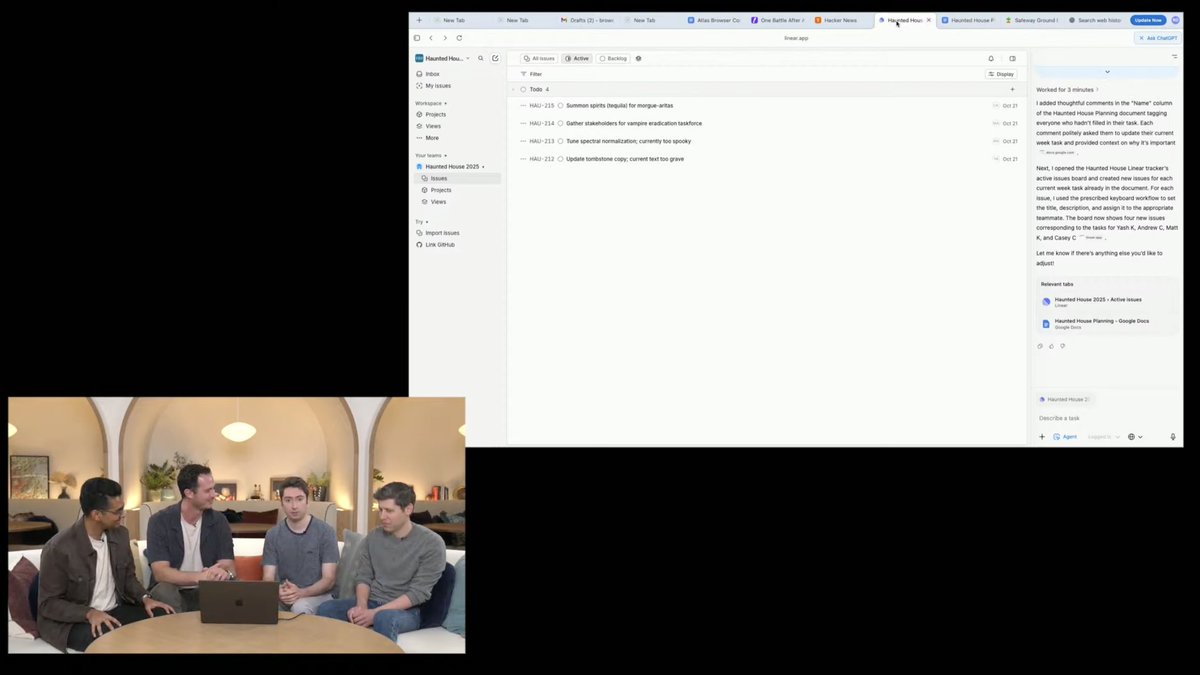
Task: Collapse the Your teams section
Action: click(432, 155)
